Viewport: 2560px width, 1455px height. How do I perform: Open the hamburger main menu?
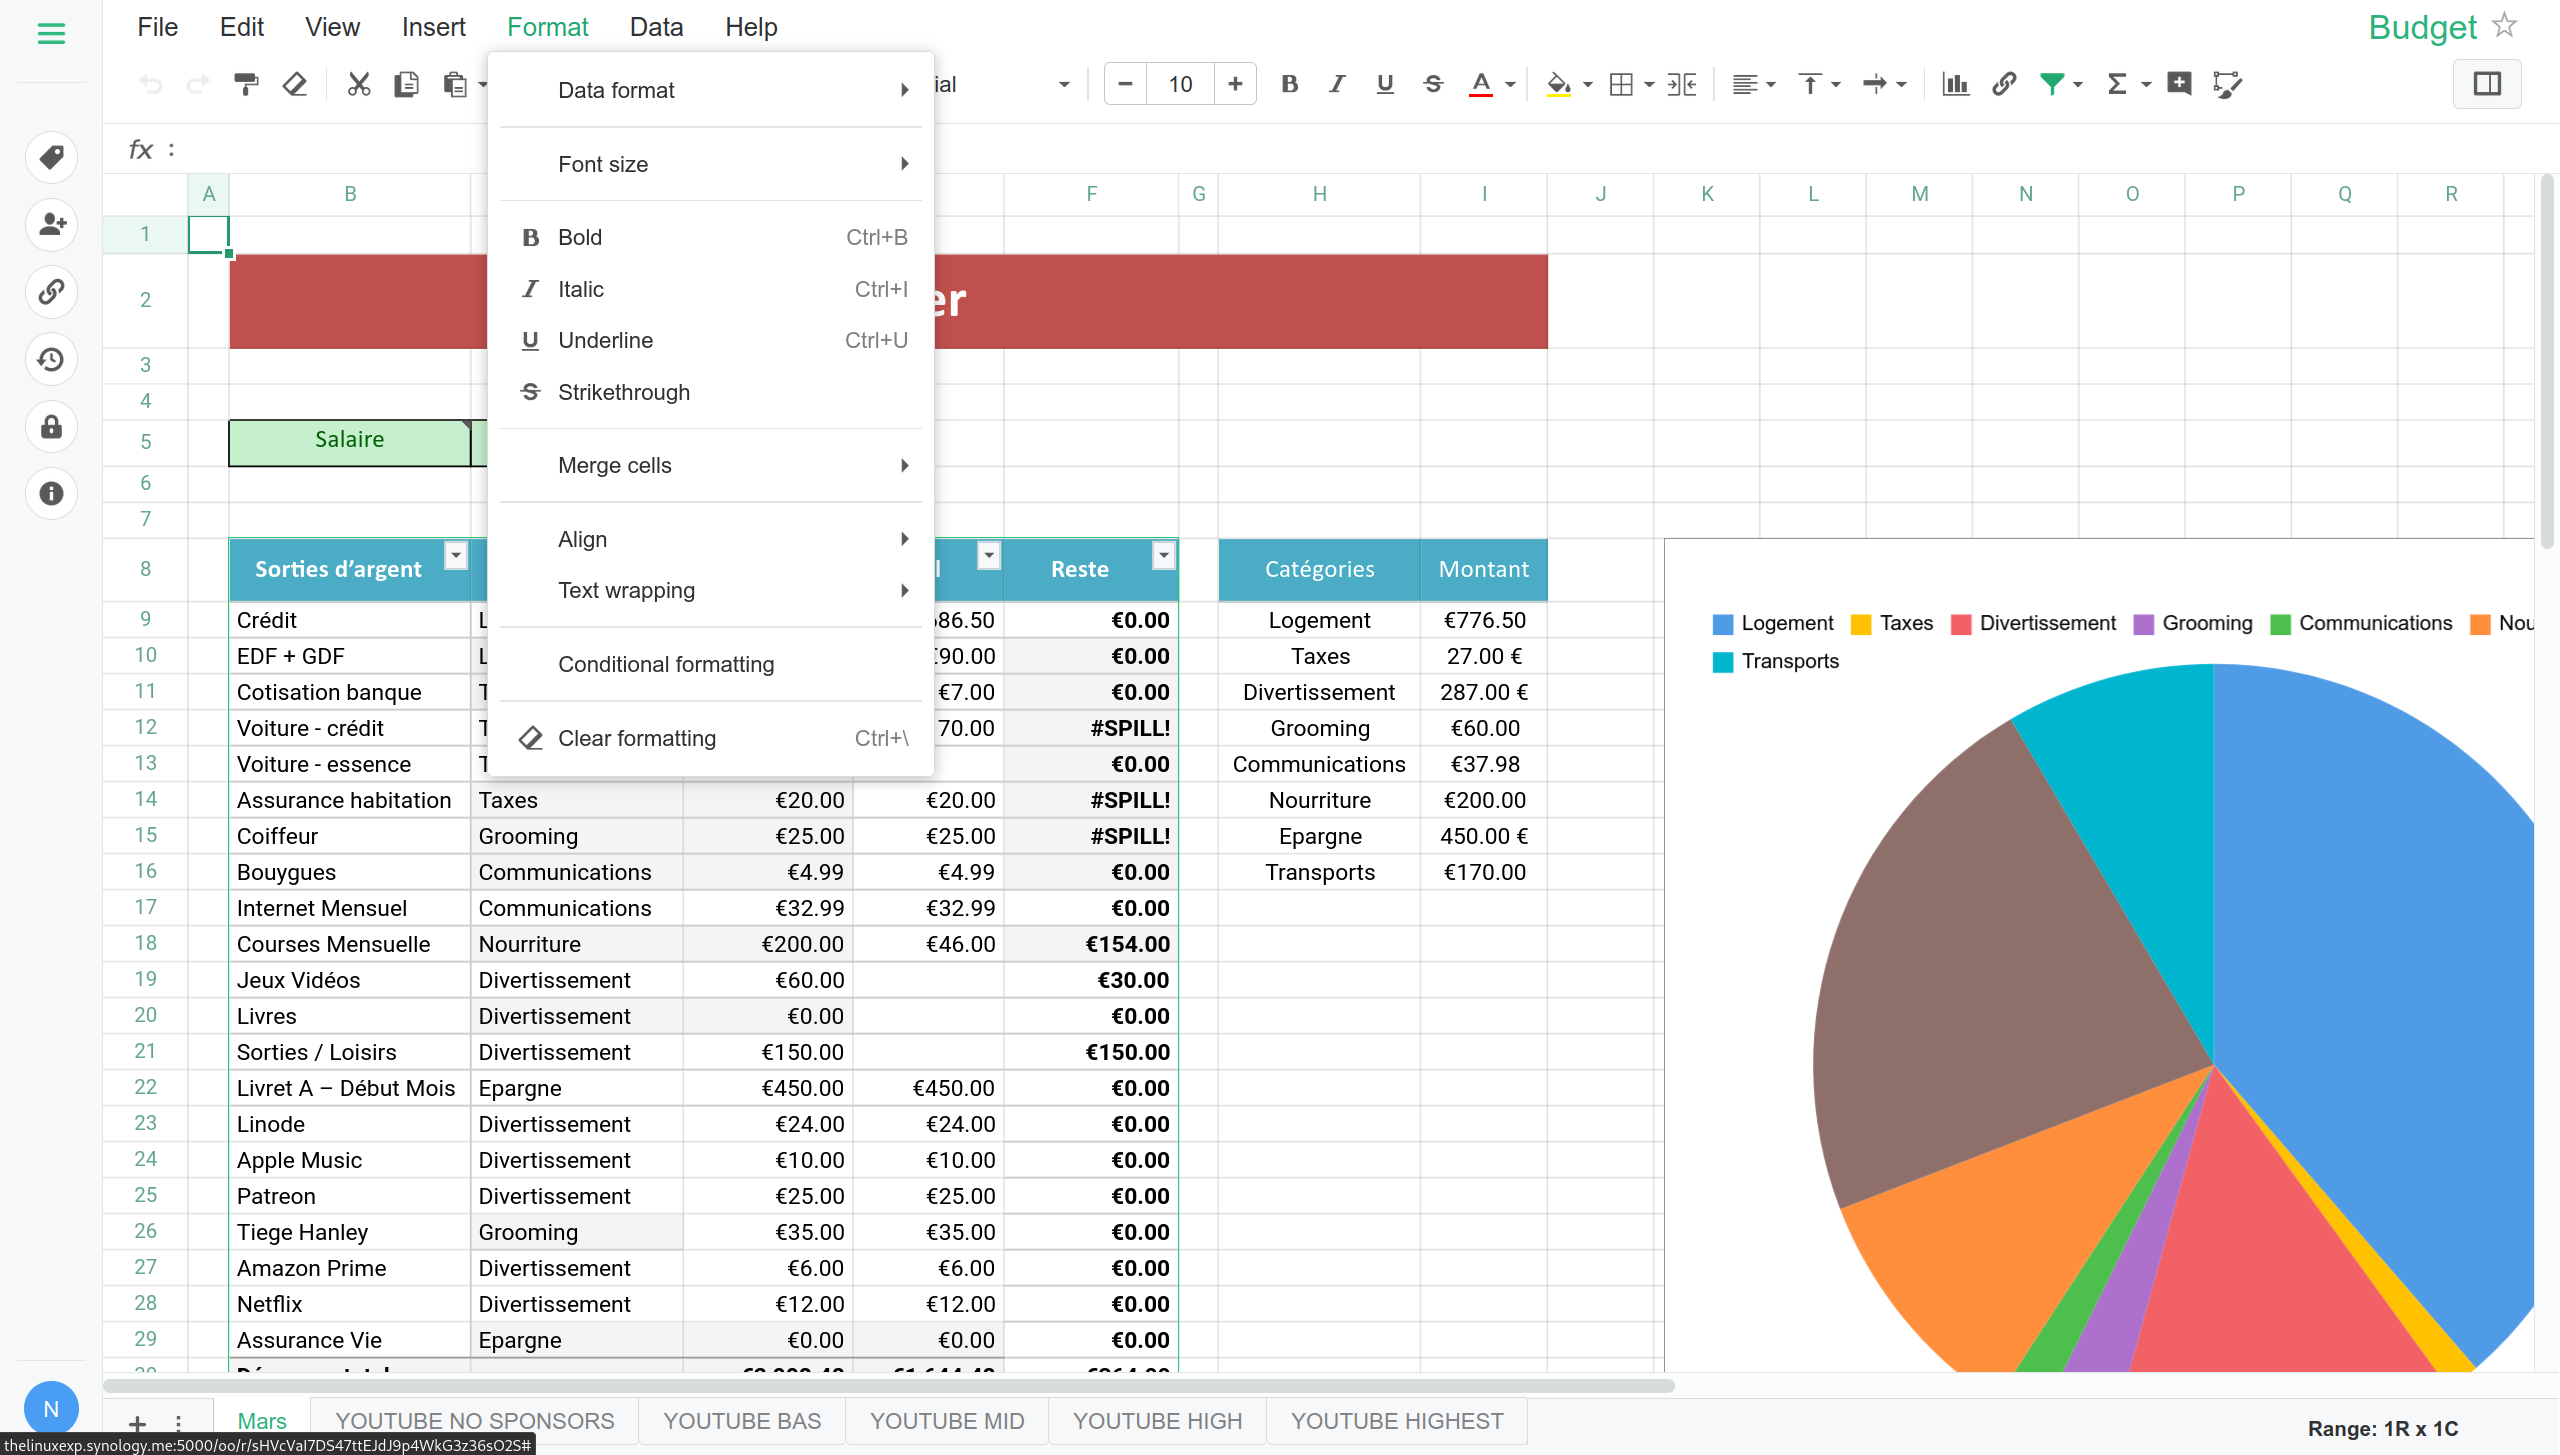(51, 34)
